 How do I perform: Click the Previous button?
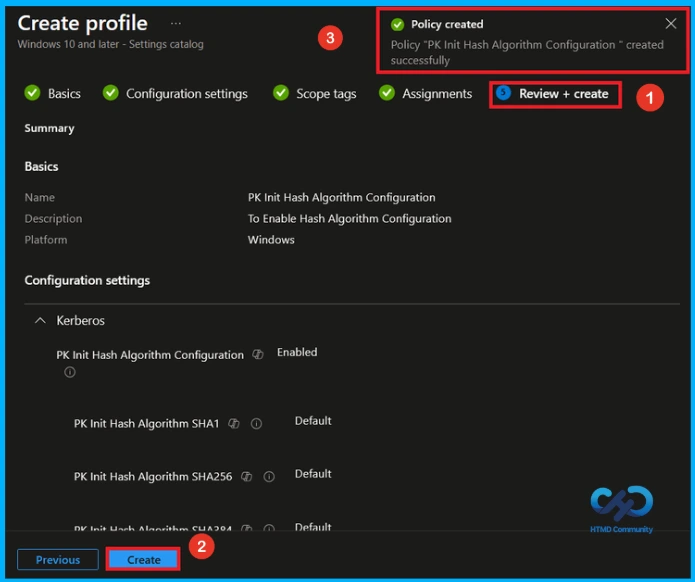coord(58,559)
